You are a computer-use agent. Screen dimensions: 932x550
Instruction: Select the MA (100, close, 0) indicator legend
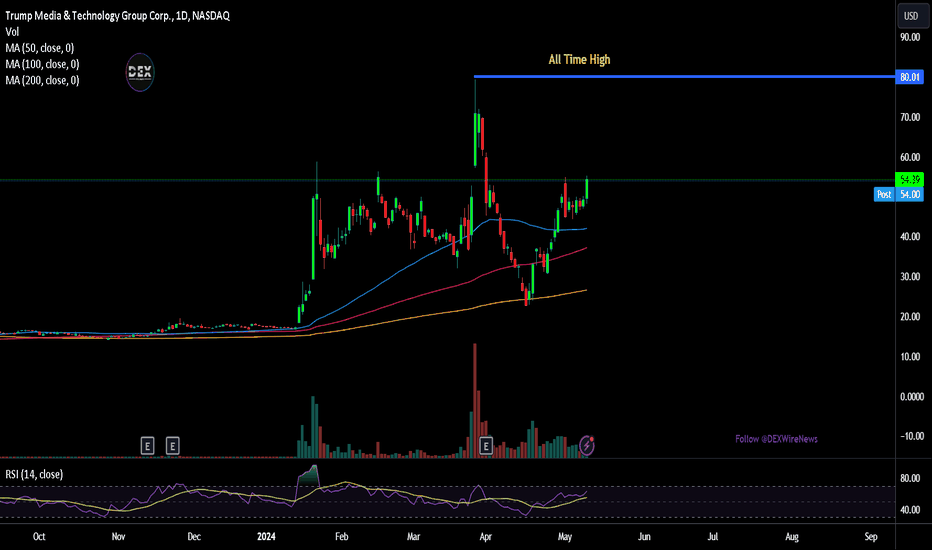click(x=42, y=64)
